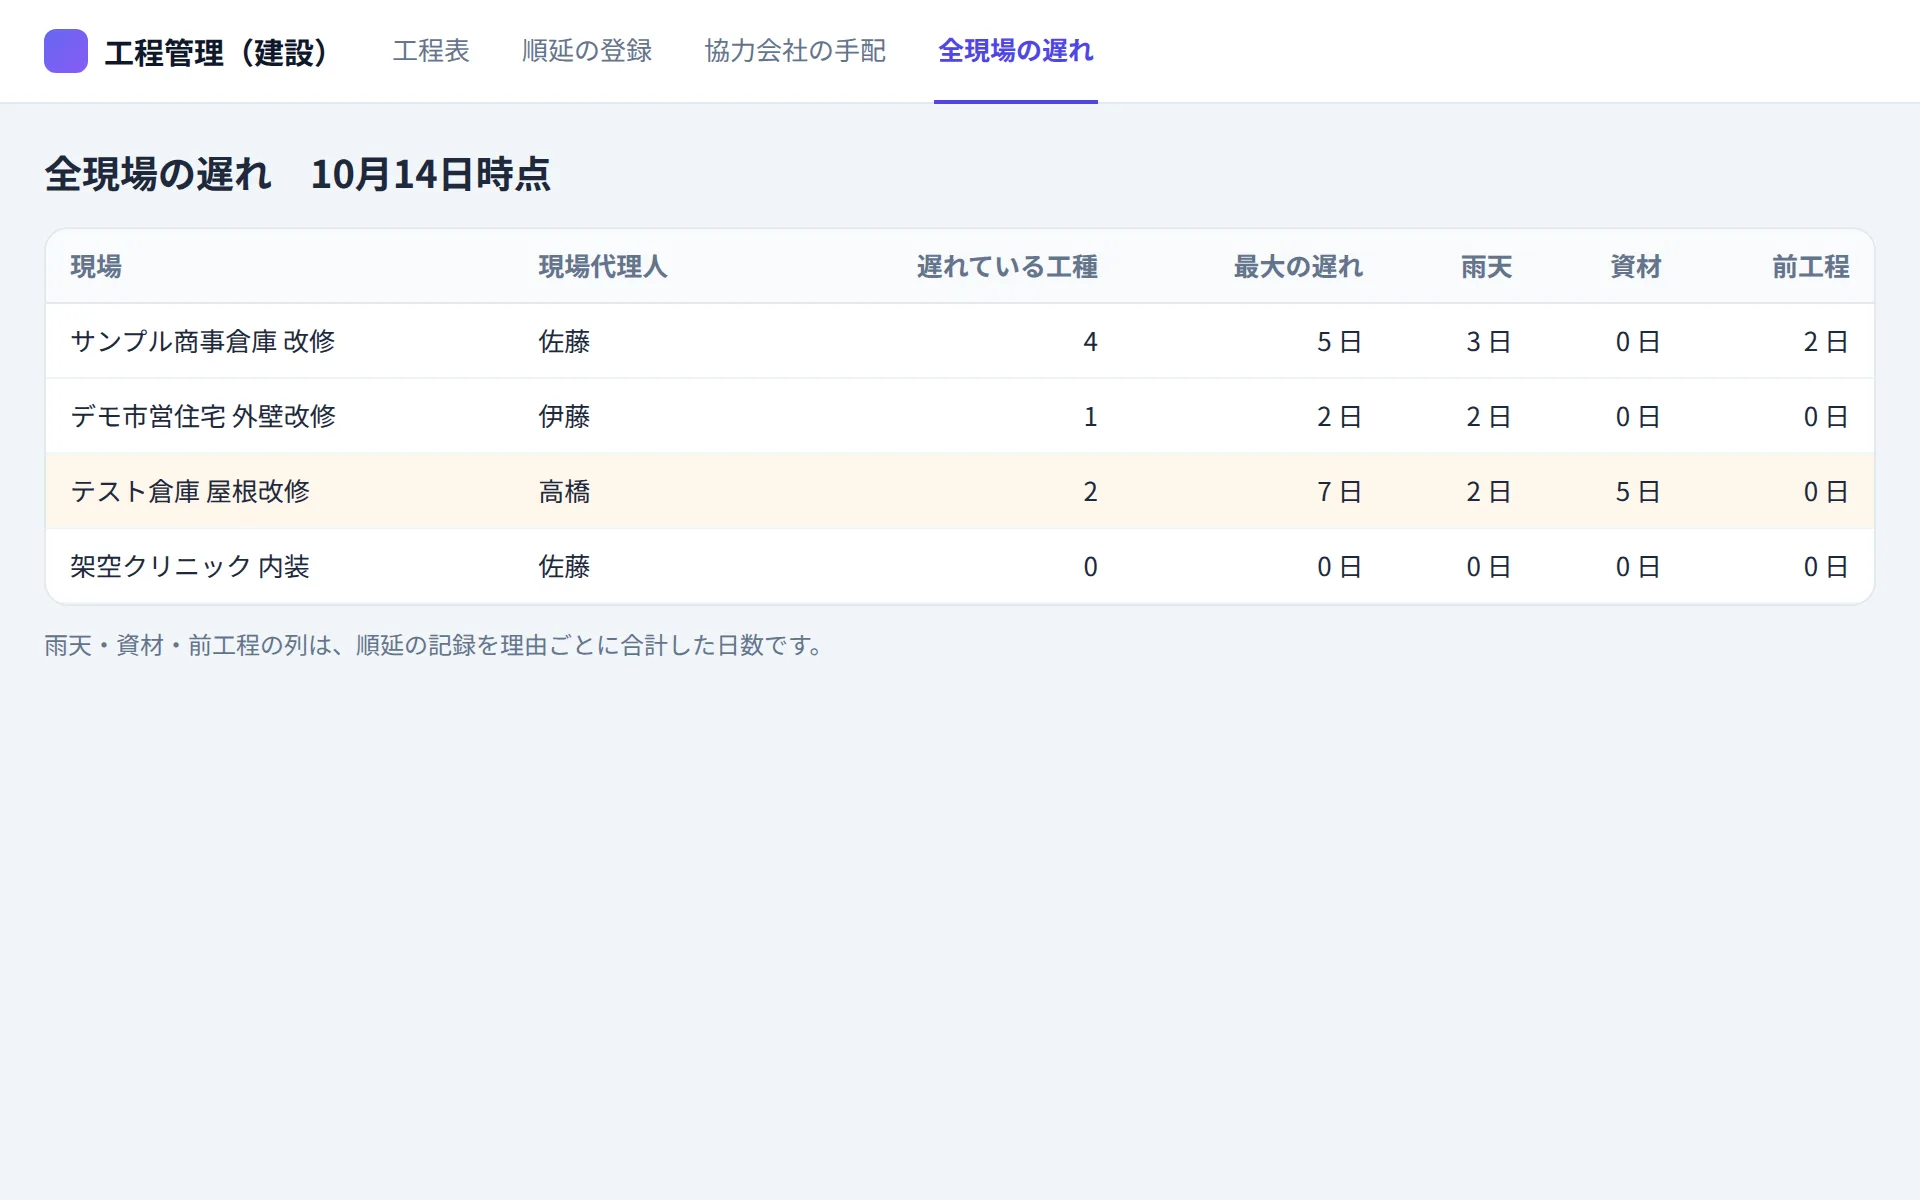
Task: Click max delay 2日 for デモ市営住宅
Action: tap(1339, 417)
